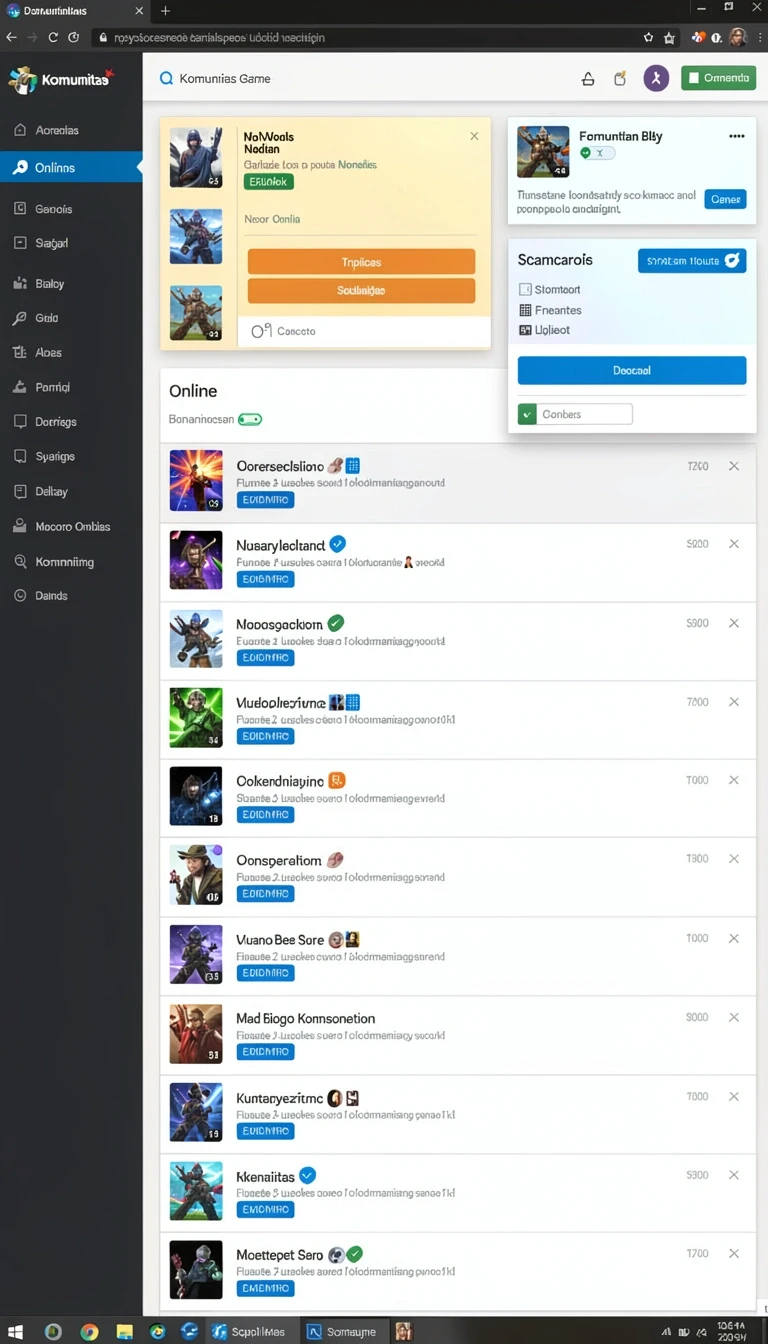Close the yellow NolWoals Nodian card
Screen dimensions: 768x1344
point(474,136)
